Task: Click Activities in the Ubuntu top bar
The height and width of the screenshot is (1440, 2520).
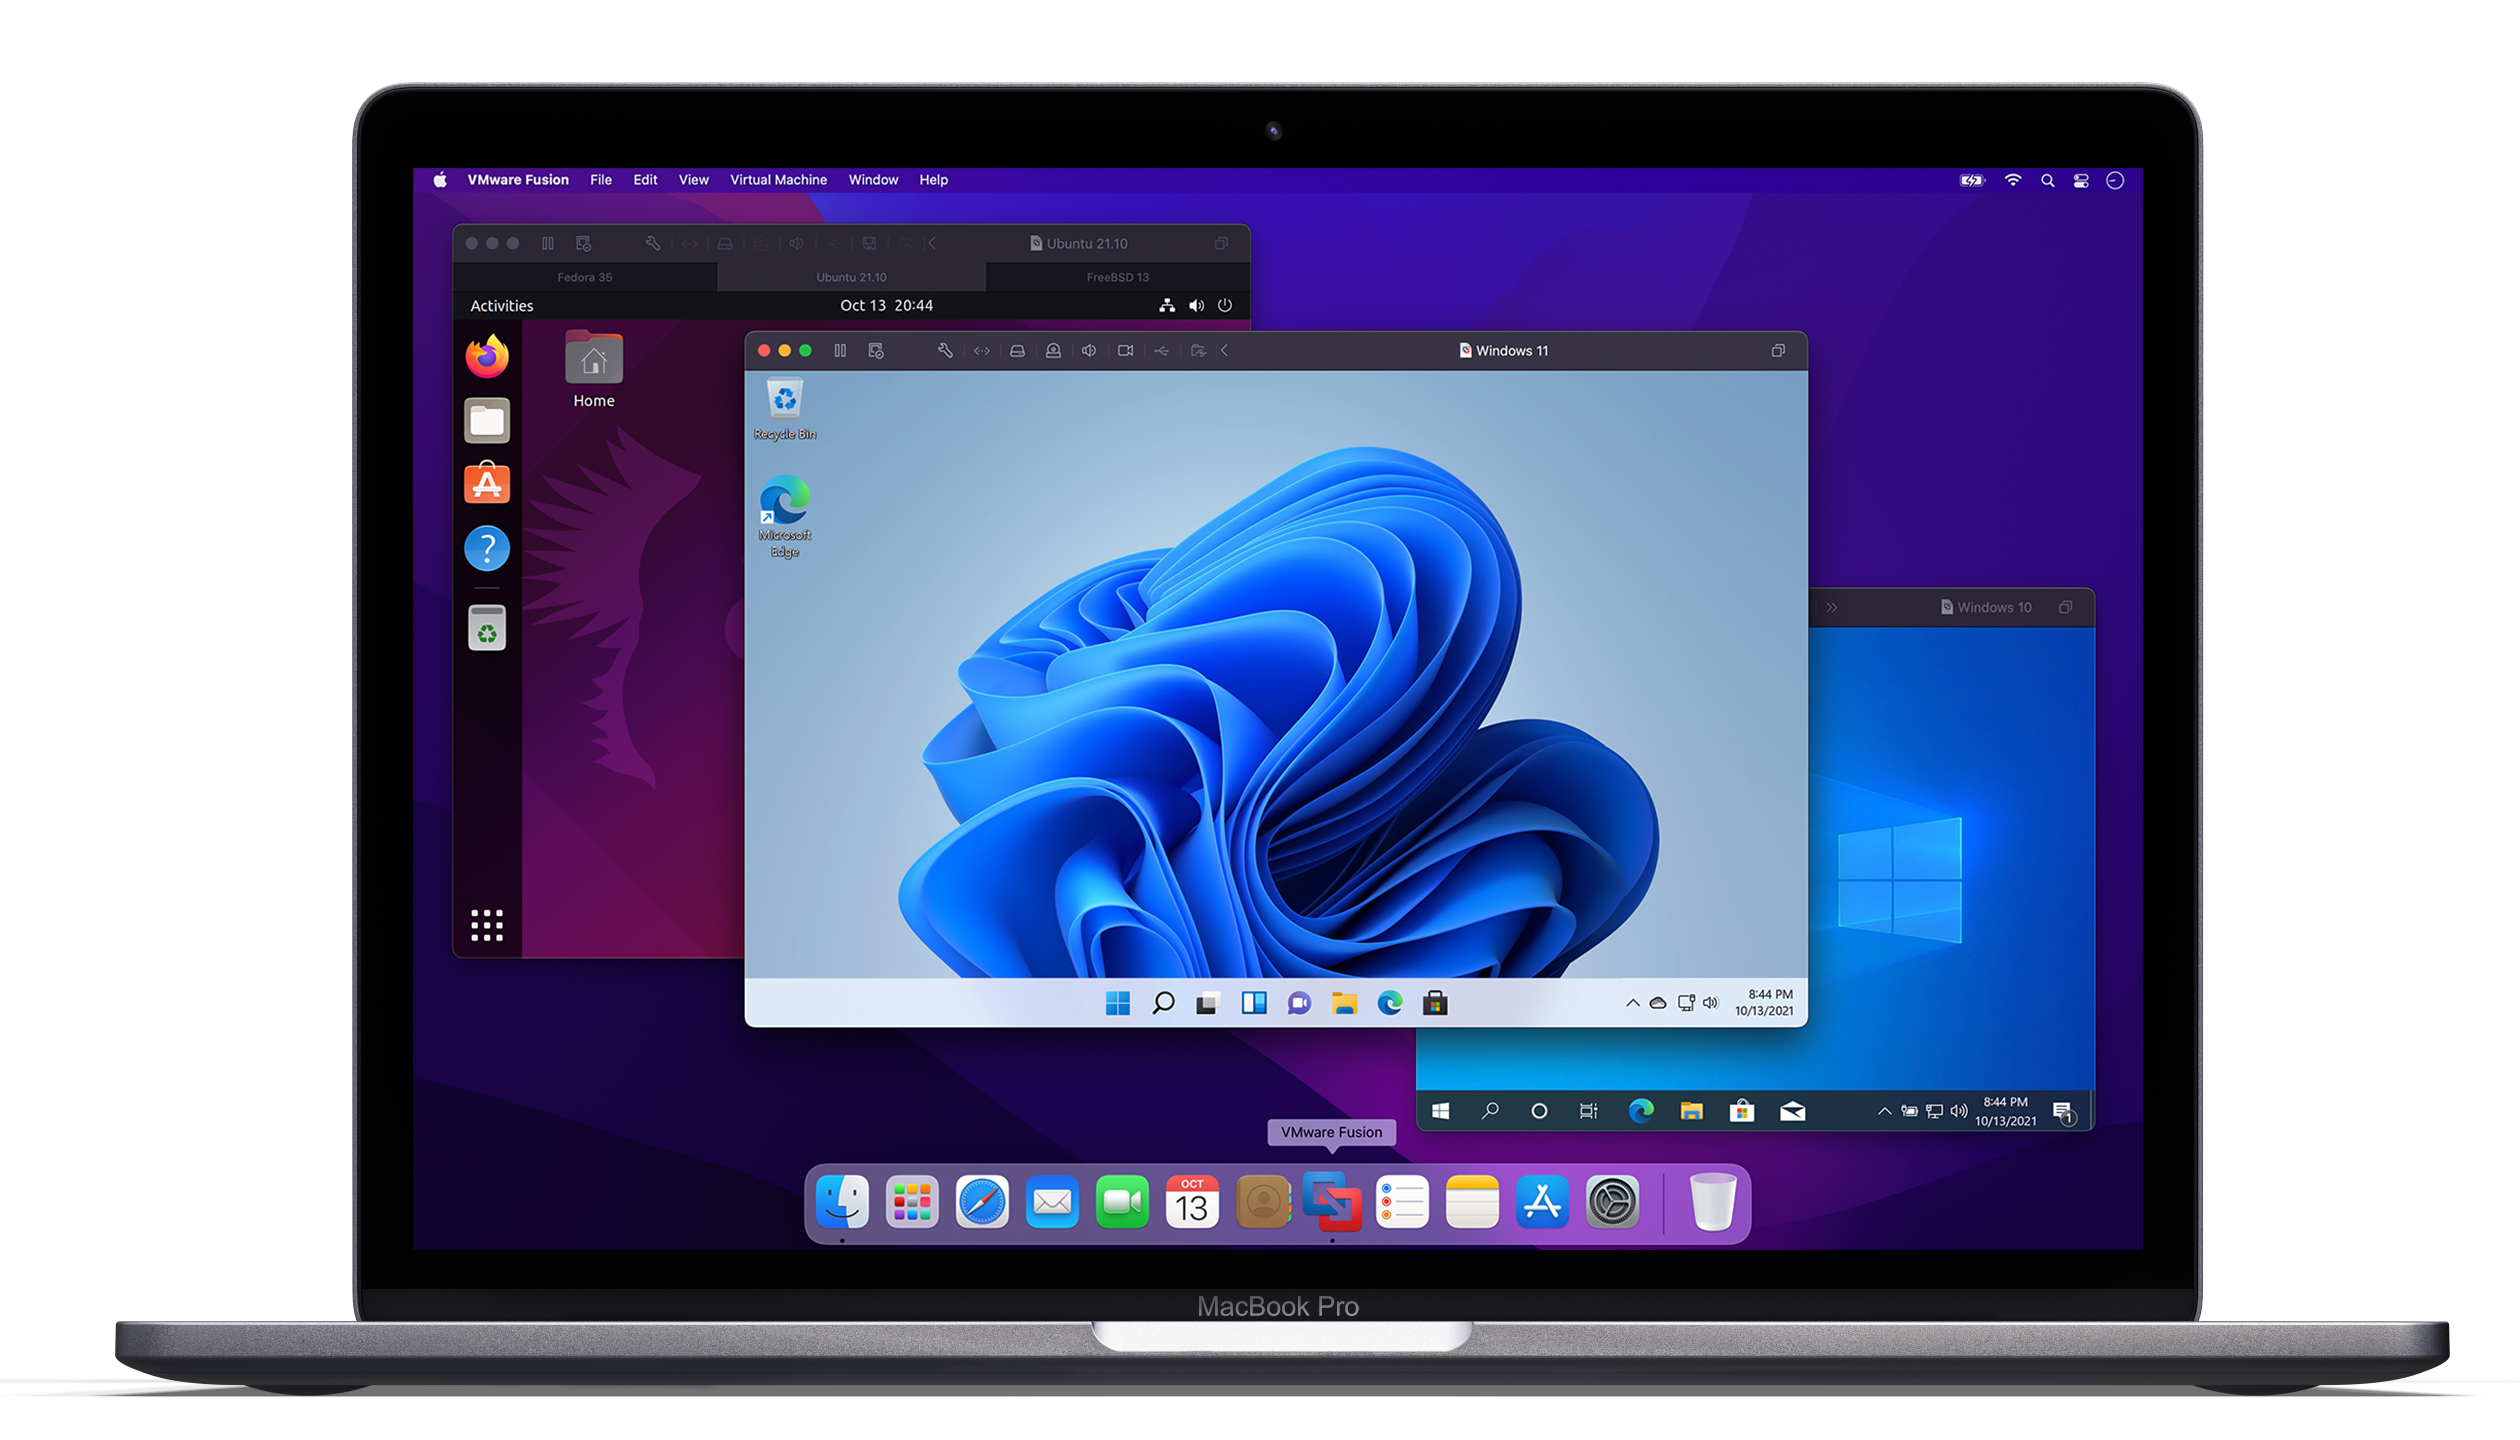Action: pyautogui.click(x=501, y=306)
